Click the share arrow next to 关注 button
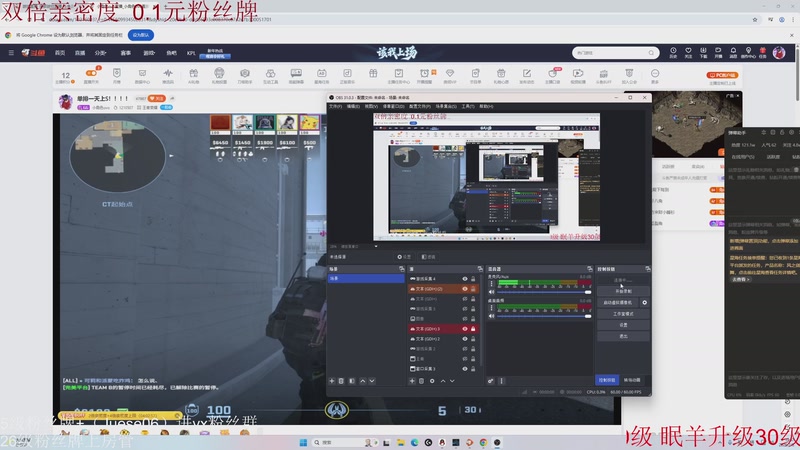The width and height of the screenshot is (800, 450). [172, 98]
